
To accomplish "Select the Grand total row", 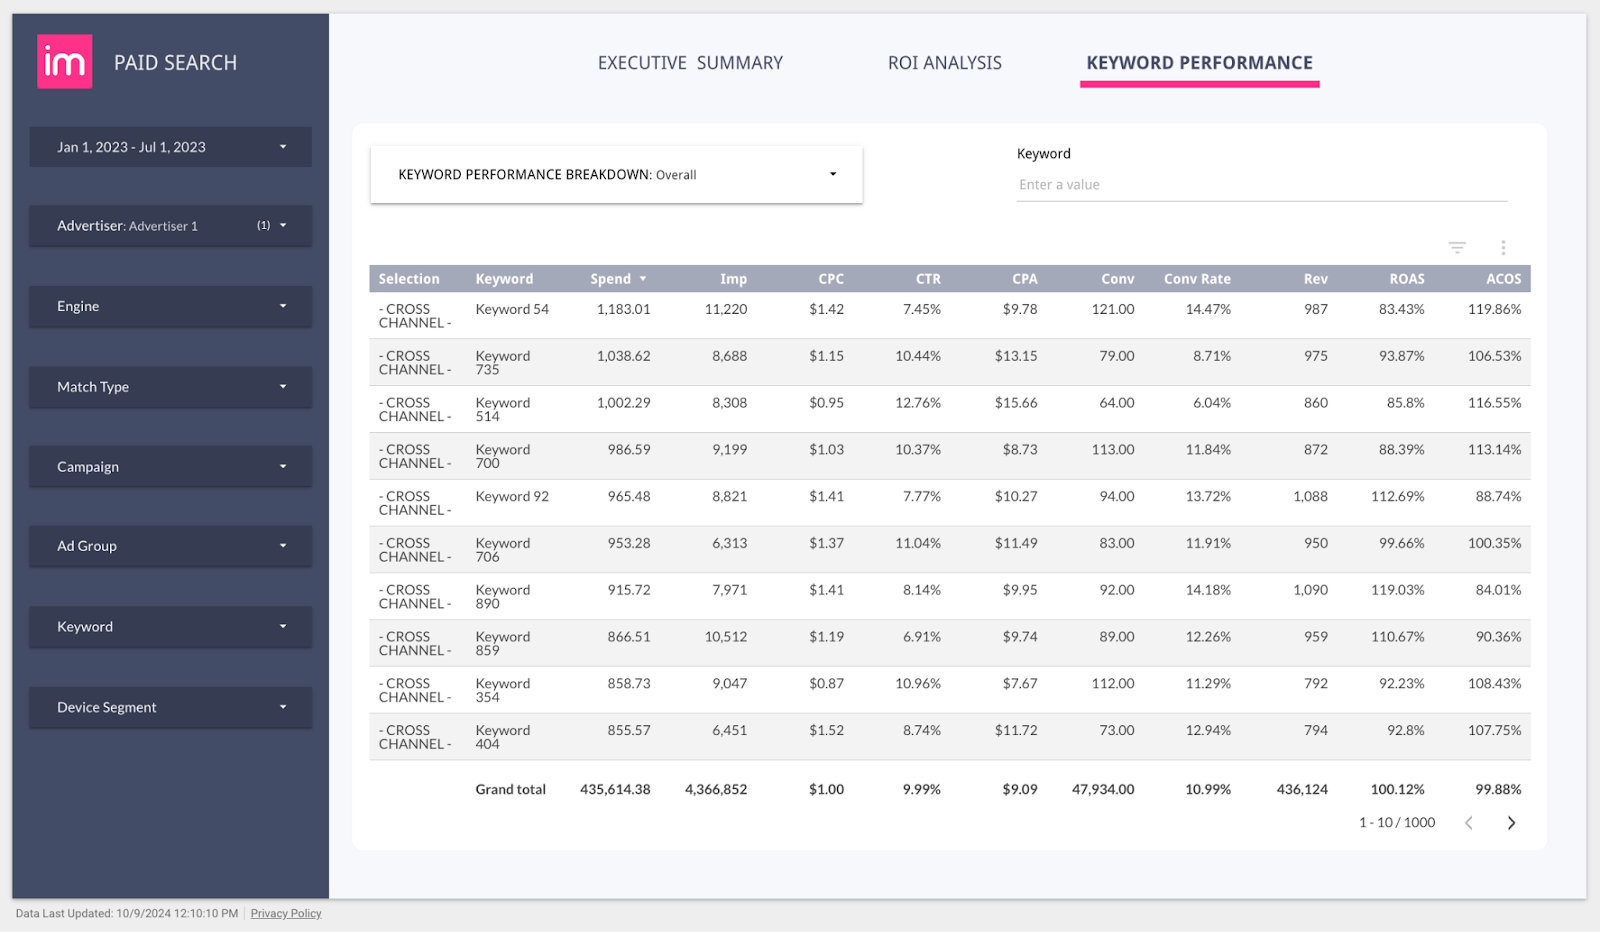I will [x=510, y=789].
